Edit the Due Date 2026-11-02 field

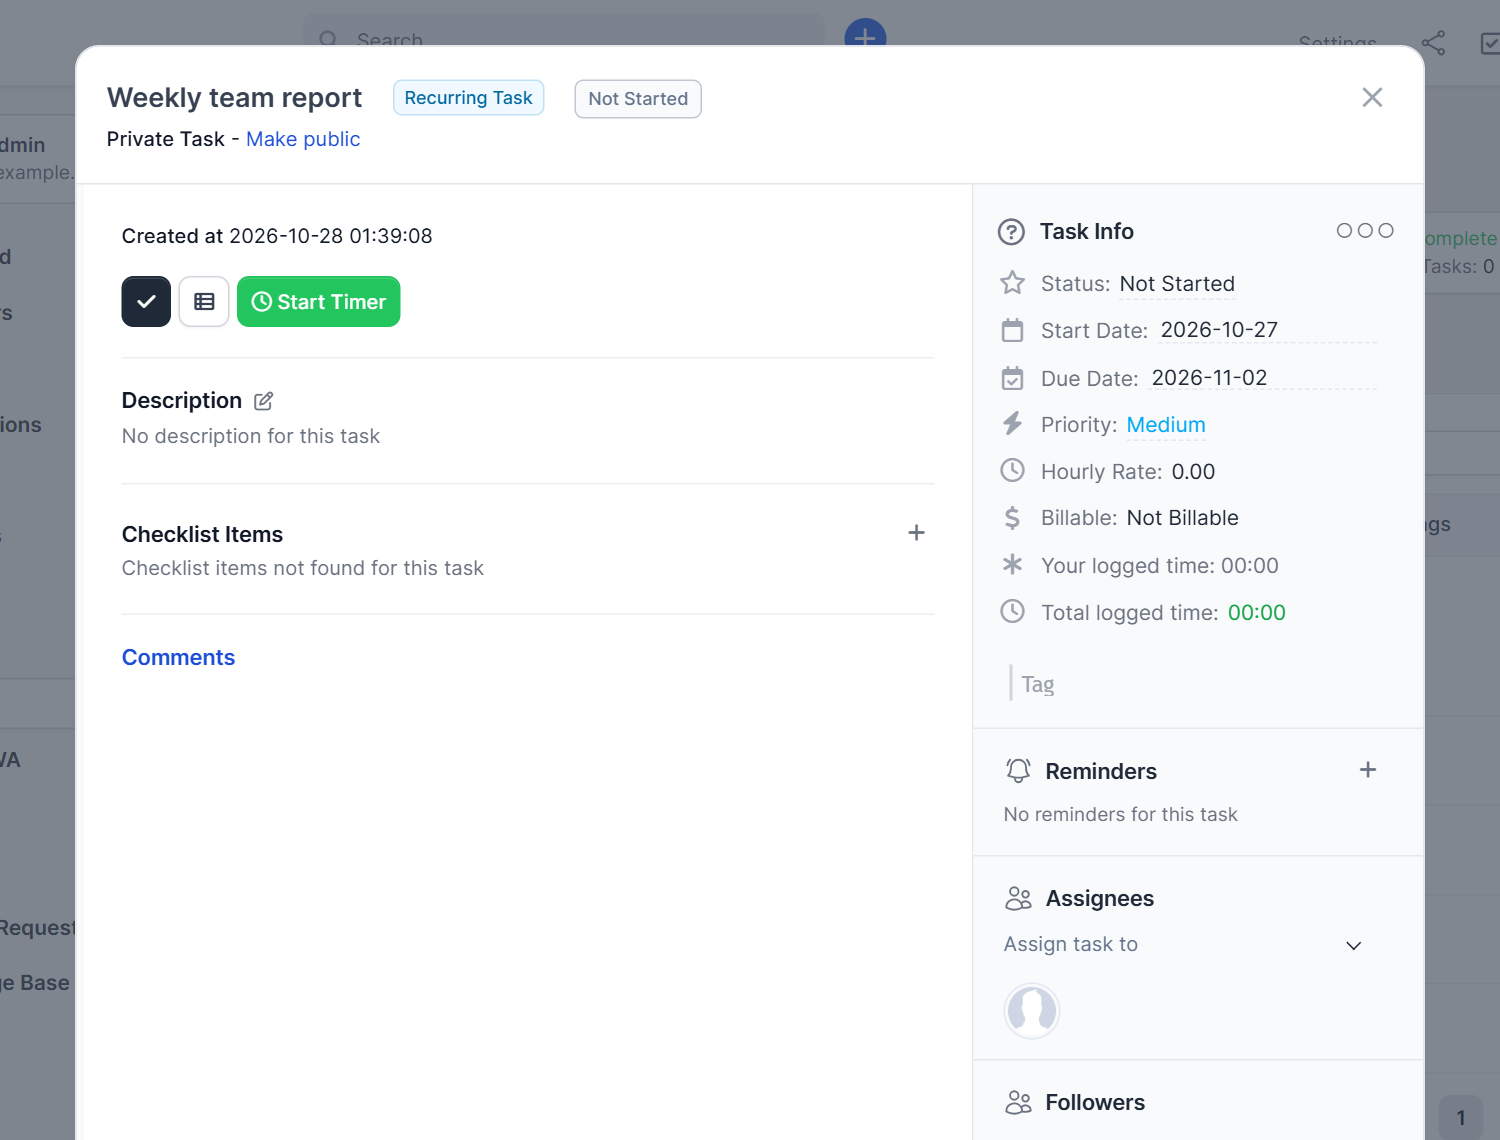pos(1264,378)
